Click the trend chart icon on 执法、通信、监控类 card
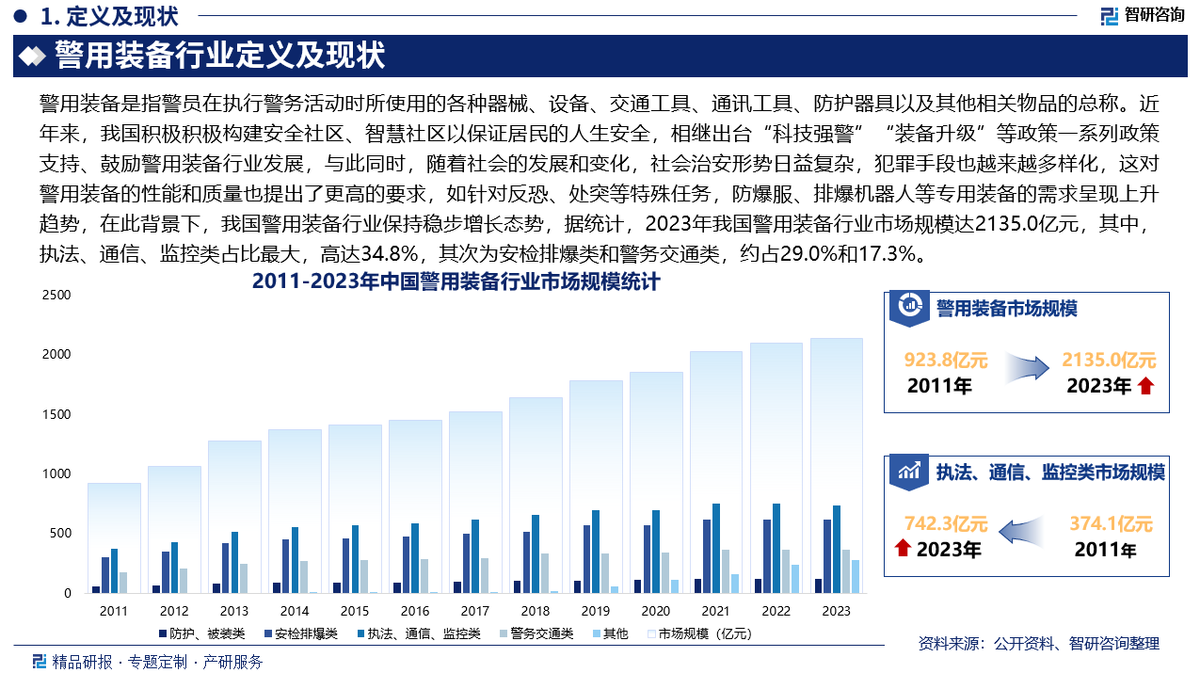The height and width of the screenshot is (674, 1200). point(911,469)
